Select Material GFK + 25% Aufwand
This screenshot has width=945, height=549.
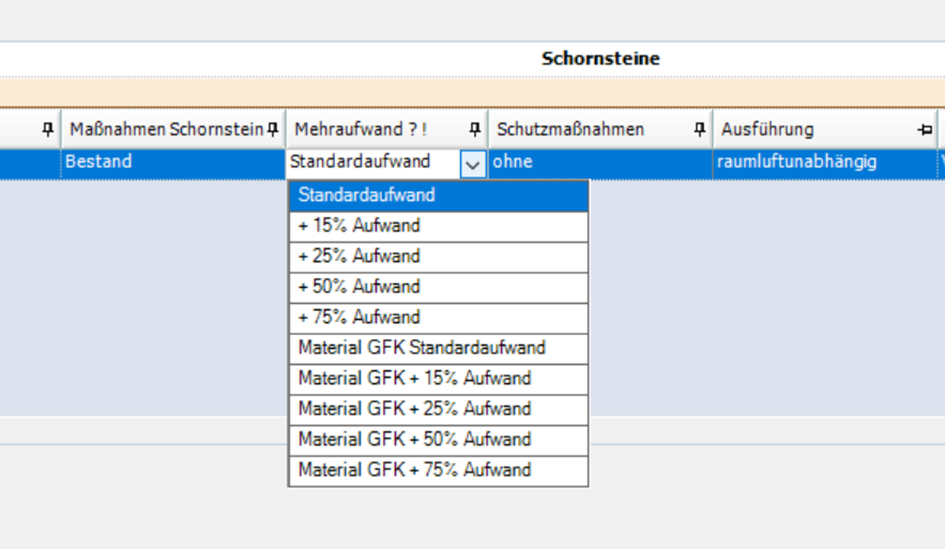439,410
